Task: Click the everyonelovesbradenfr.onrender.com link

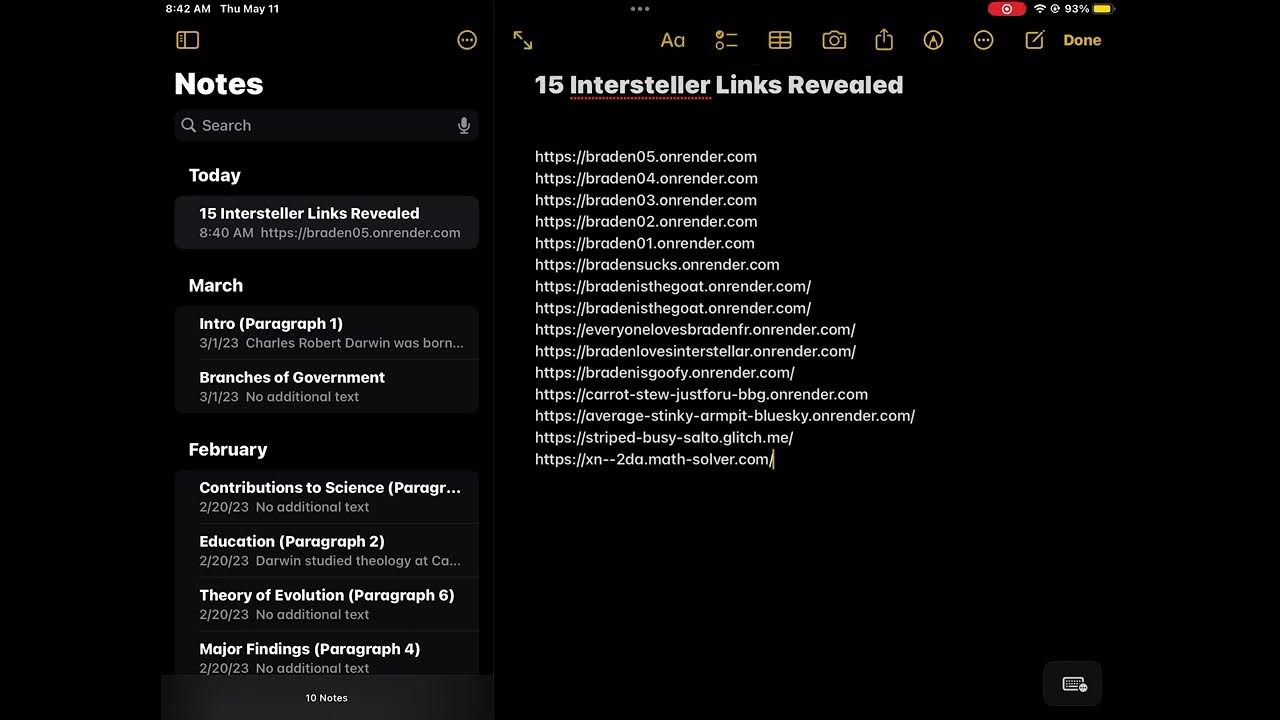Action: pyautogui.click(x=695, y=330)
